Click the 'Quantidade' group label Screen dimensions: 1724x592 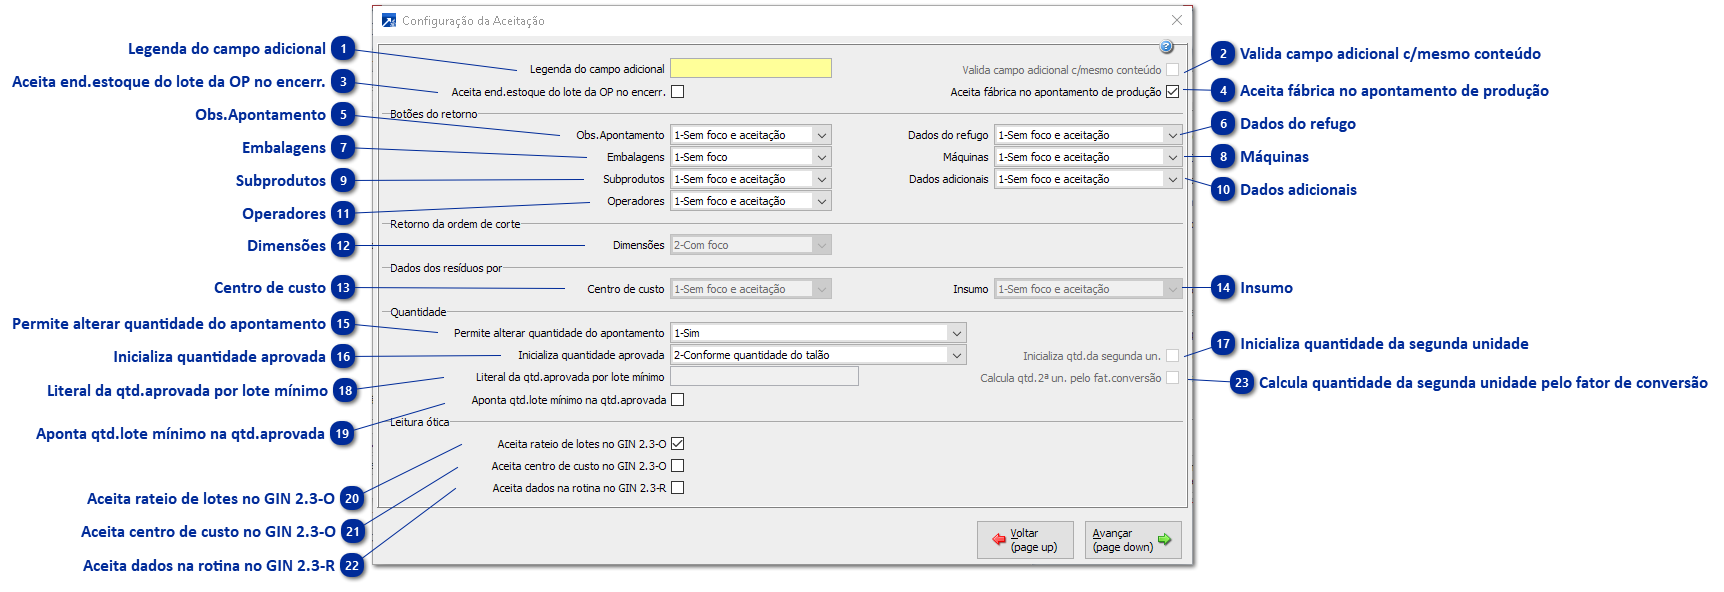418,312
